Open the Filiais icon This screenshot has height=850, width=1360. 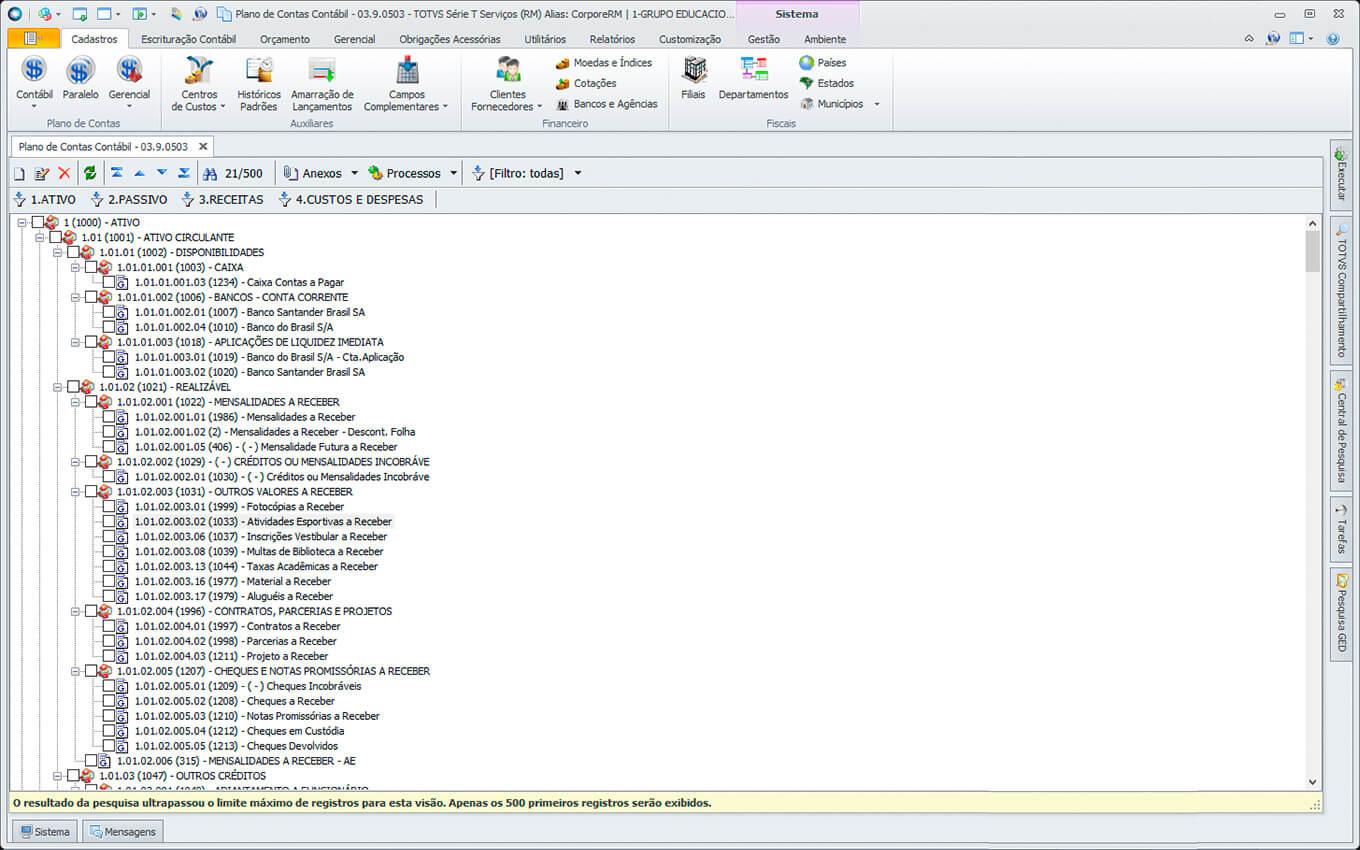[x=693, y=72]
